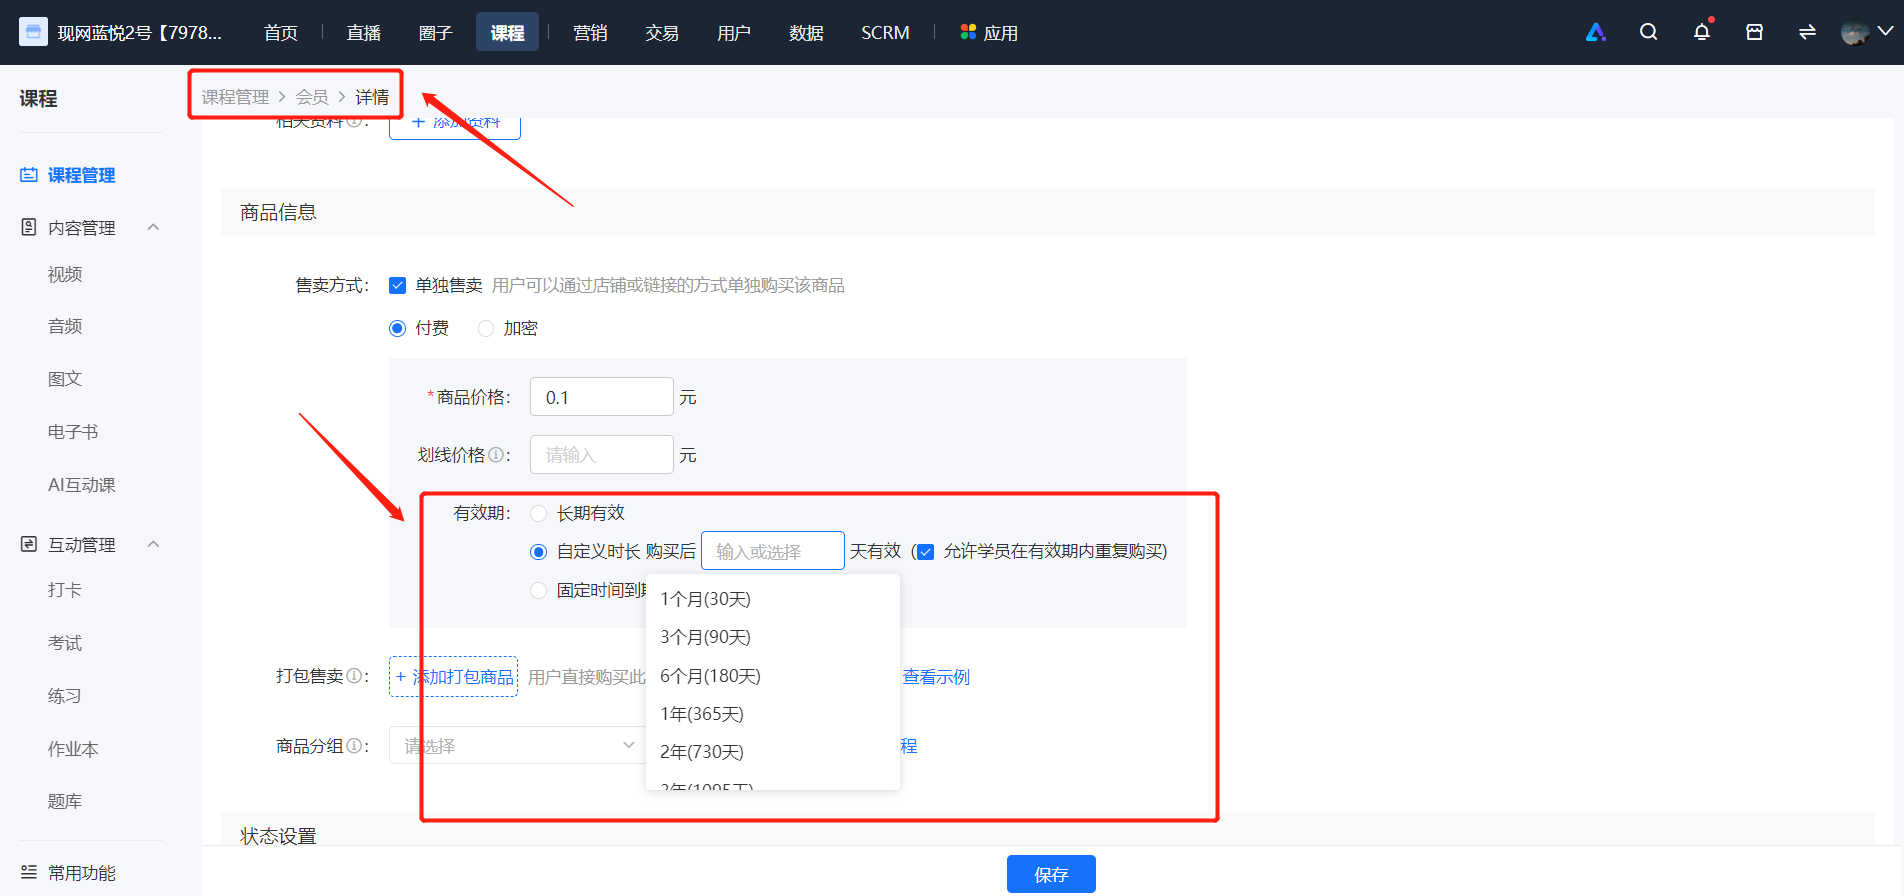
Task: Click the search magnifier icon
Action: click(1649, 32)
